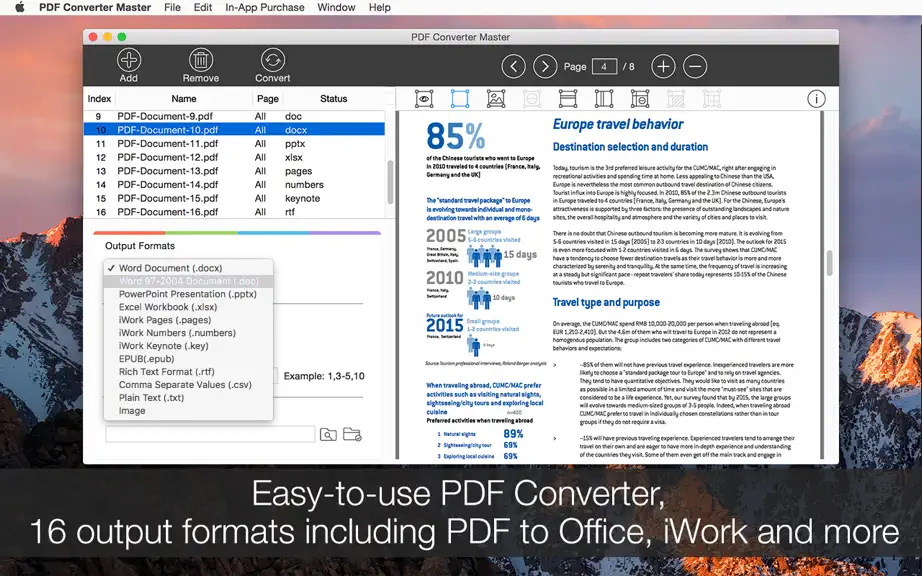Open the PDF Converter Master menu
922x576 pixels.
coord(95,7)
